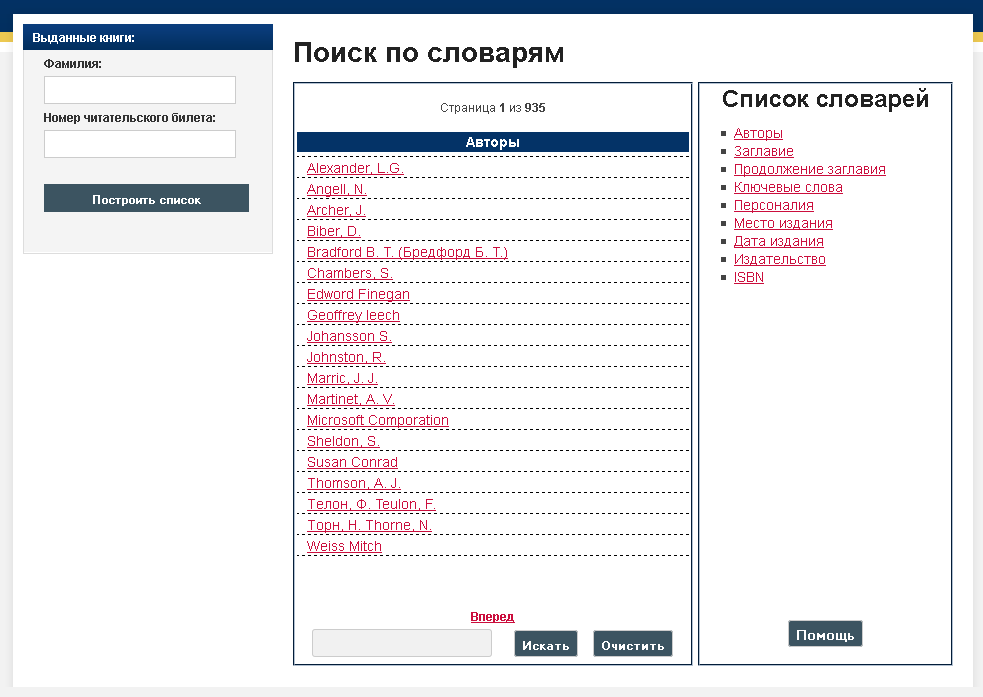The image size is (983, 697).
Task: Click the Фамилия input field
Action: tap(139, 90)
